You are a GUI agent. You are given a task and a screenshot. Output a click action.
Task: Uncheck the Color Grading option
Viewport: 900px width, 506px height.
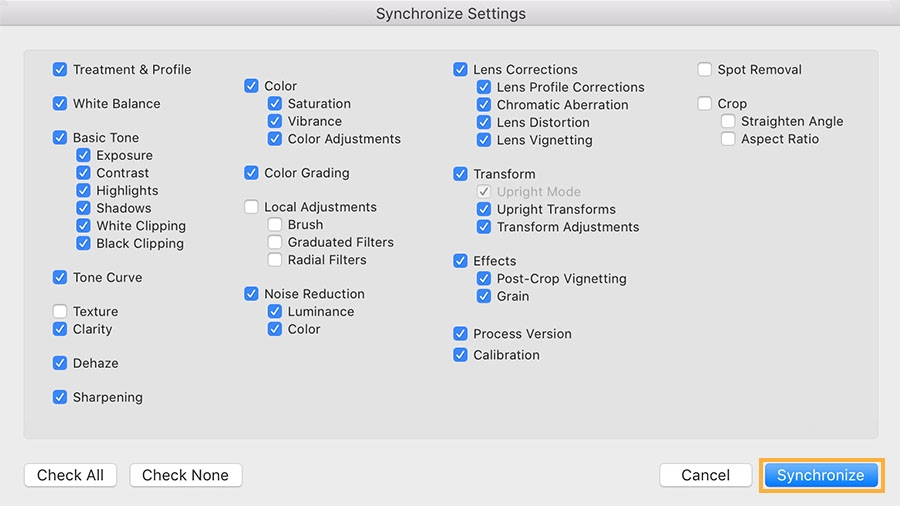[252, 173]
